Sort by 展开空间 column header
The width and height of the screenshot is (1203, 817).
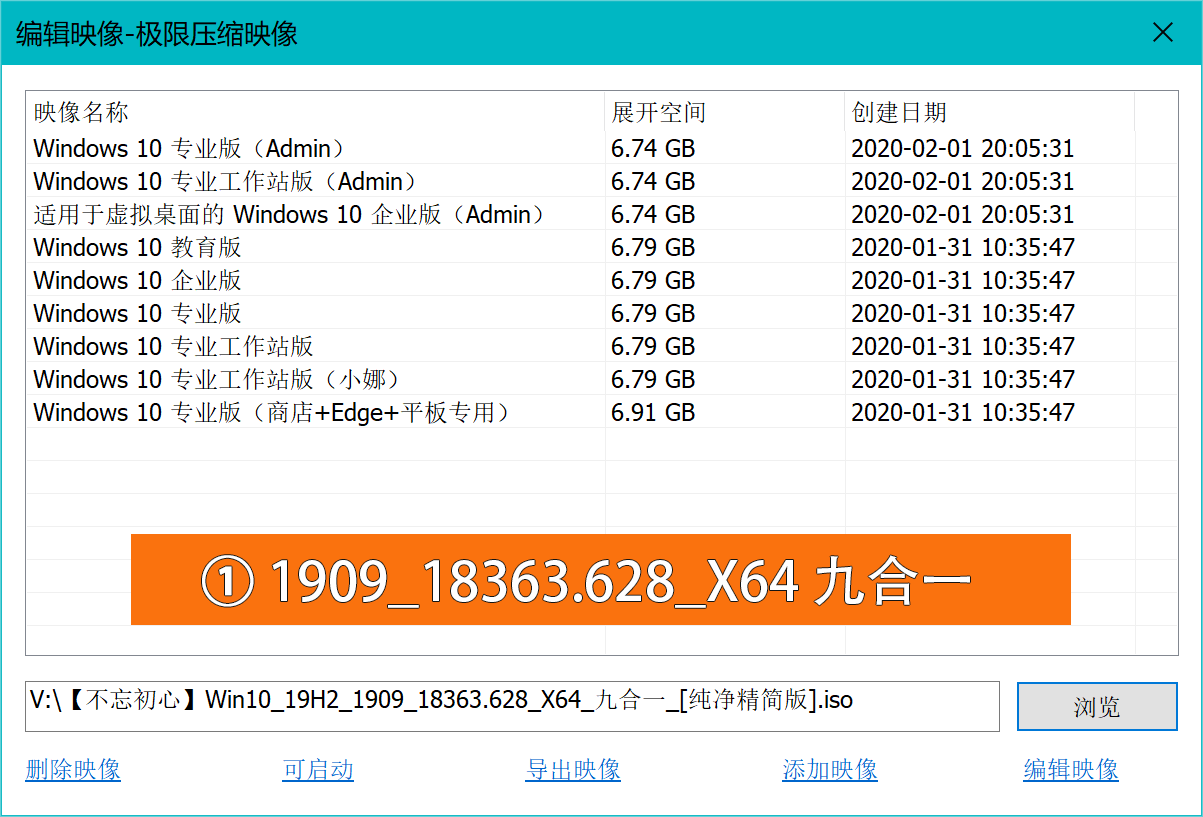(659, 112)
